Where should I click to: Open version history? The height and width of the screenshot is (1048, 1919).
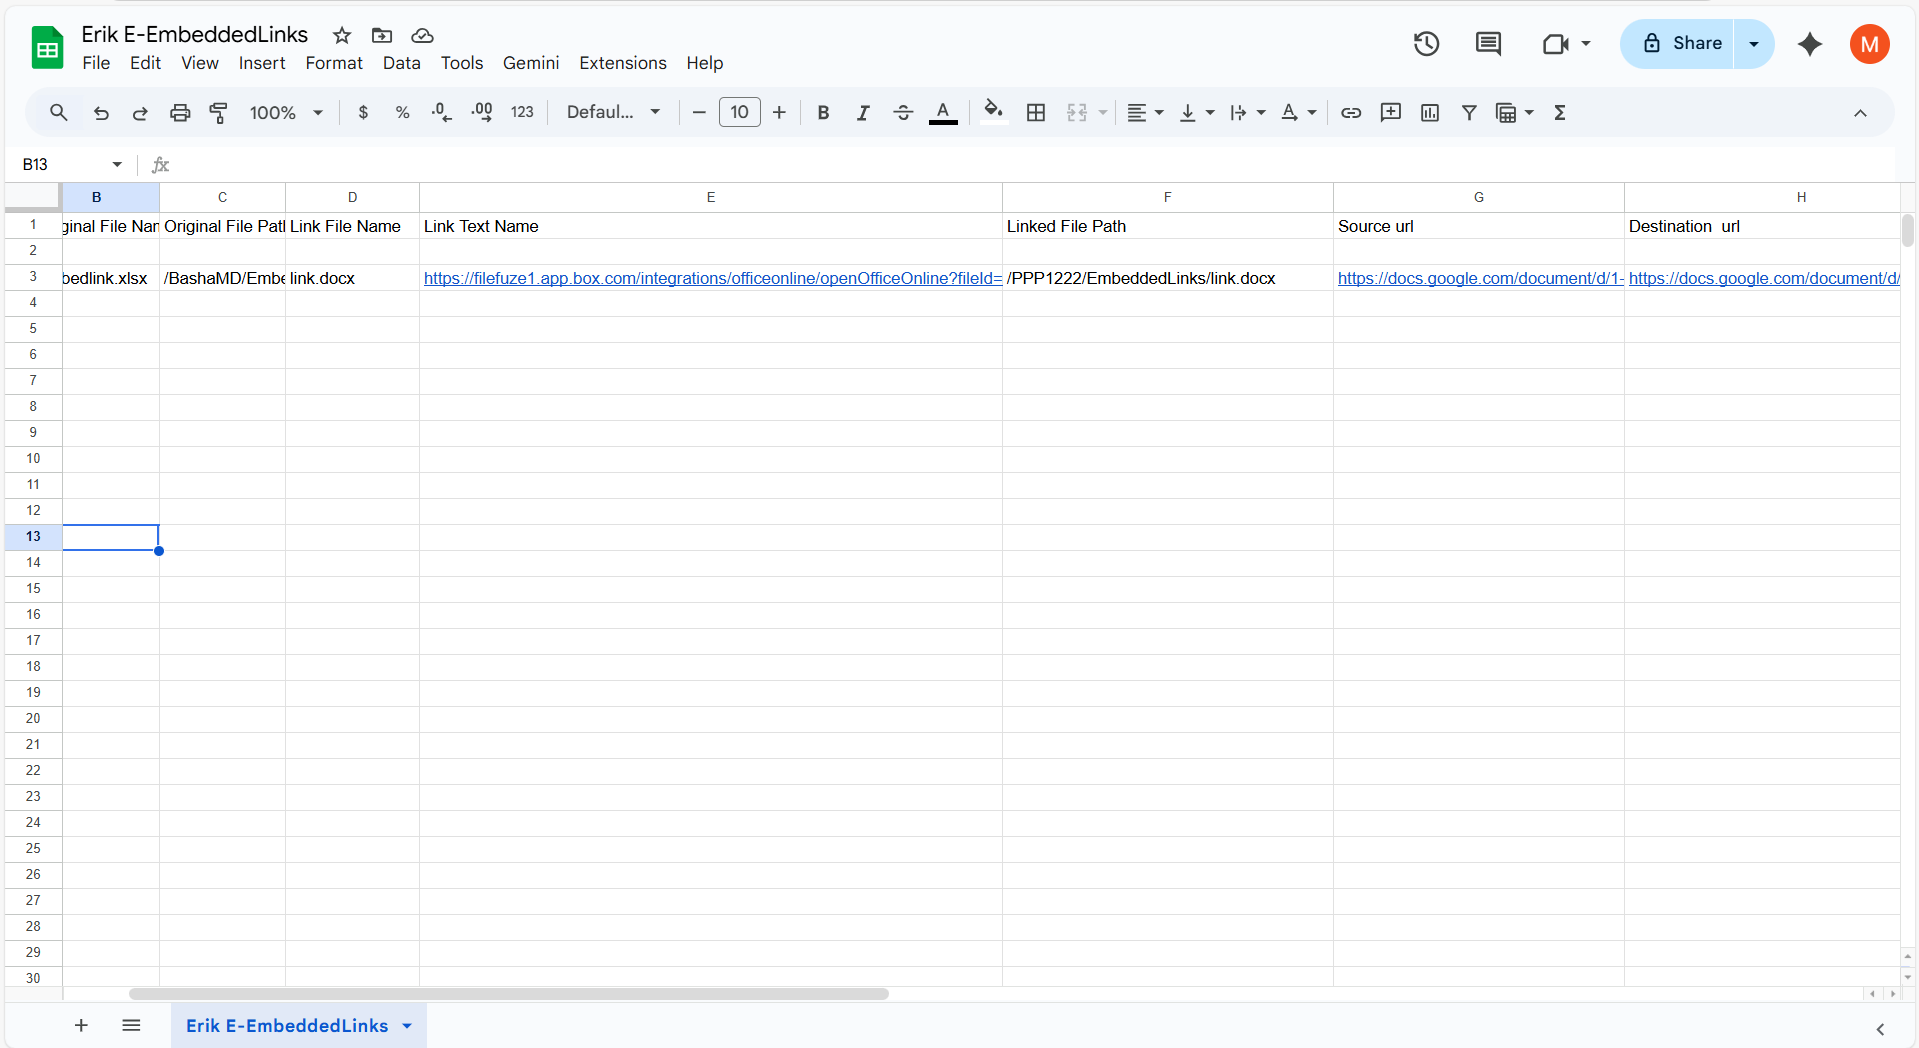point(1425,44)
